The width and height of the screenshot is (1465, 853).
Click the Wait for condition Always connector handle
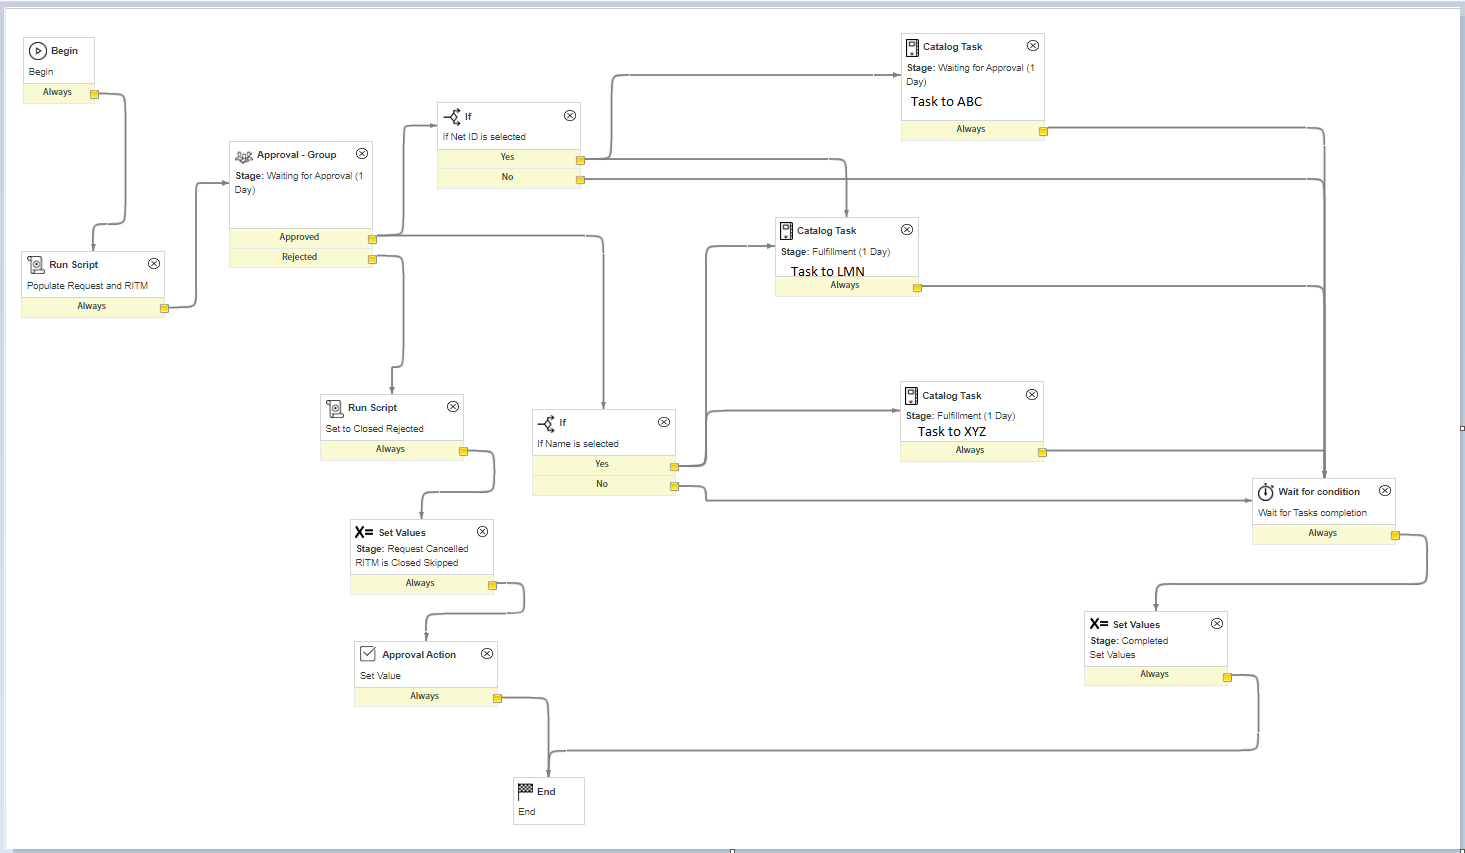[x=1395, y=536]
